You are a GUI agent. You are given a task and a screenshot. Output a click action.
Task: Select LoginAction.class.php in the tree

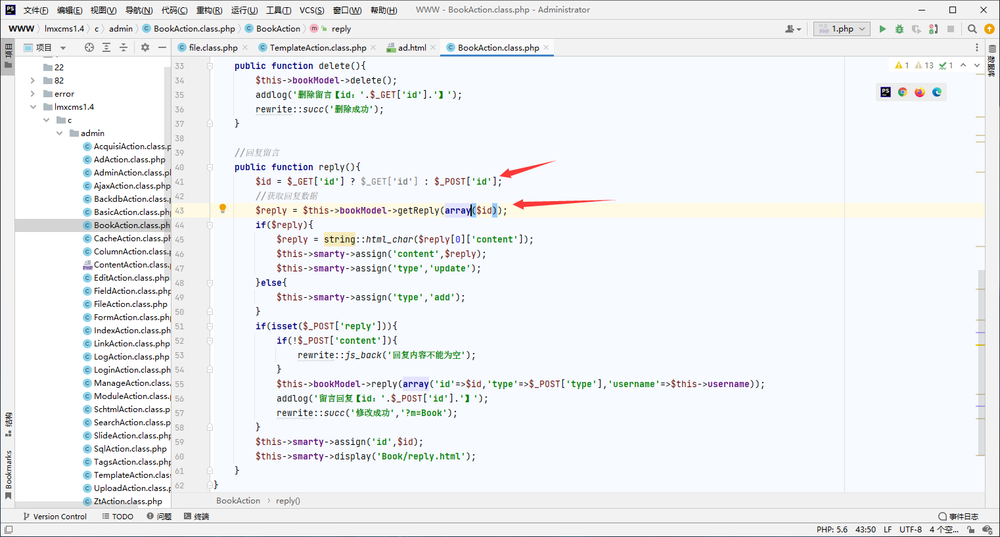point(131,369)
